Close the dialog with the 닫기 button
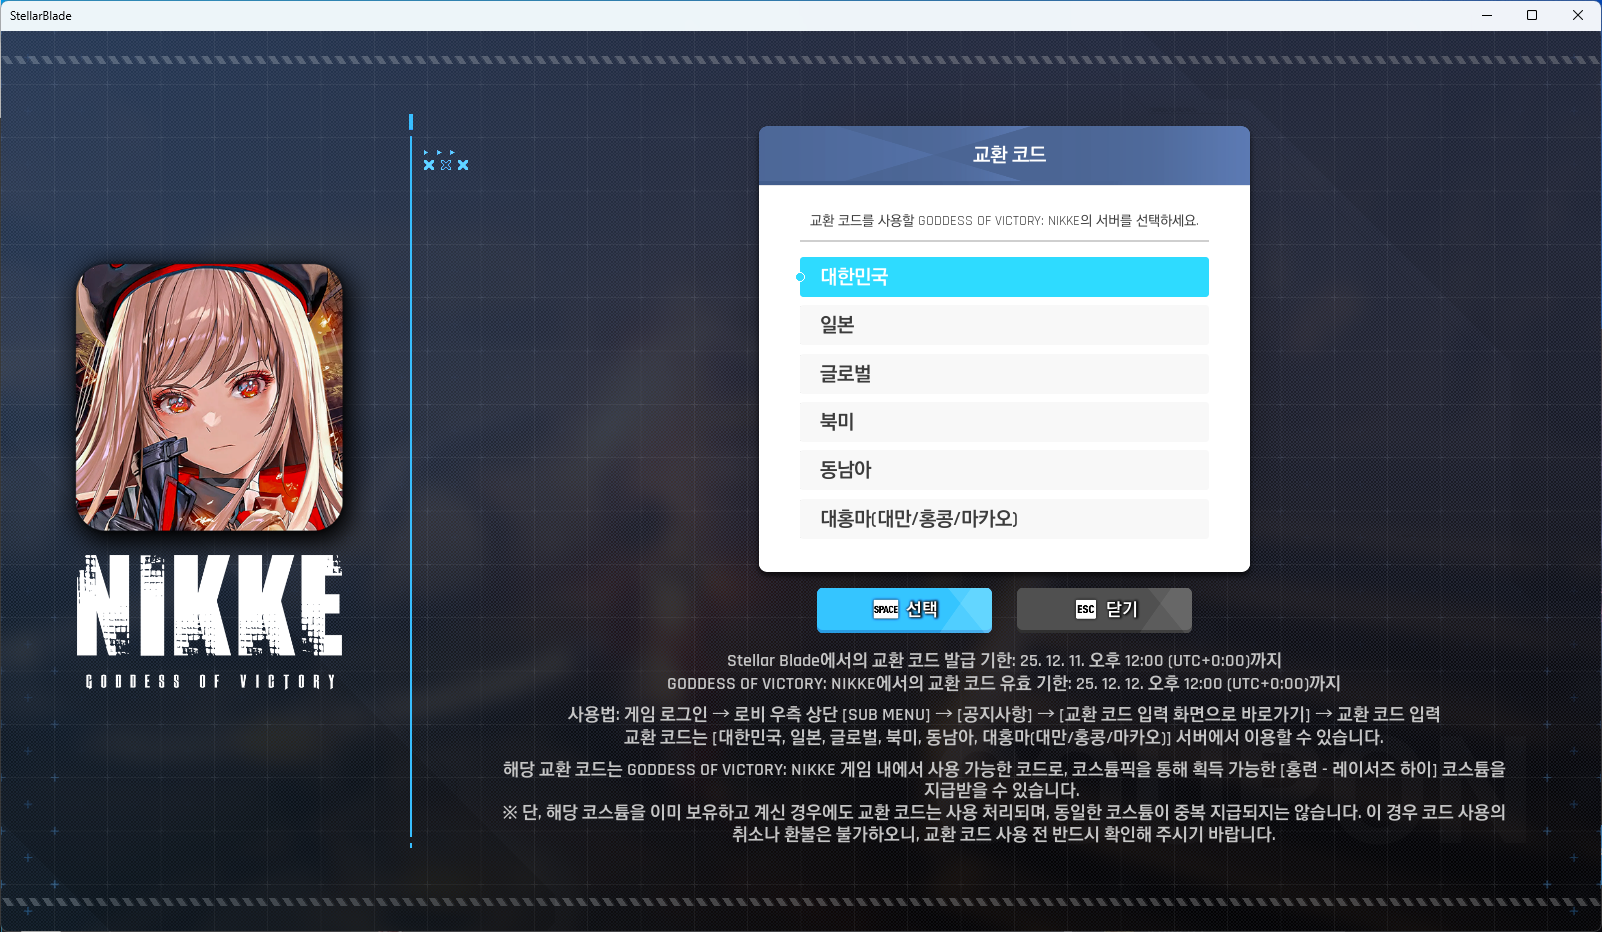The height and width of the screenshot is (932, 1602). [1104, 610]
